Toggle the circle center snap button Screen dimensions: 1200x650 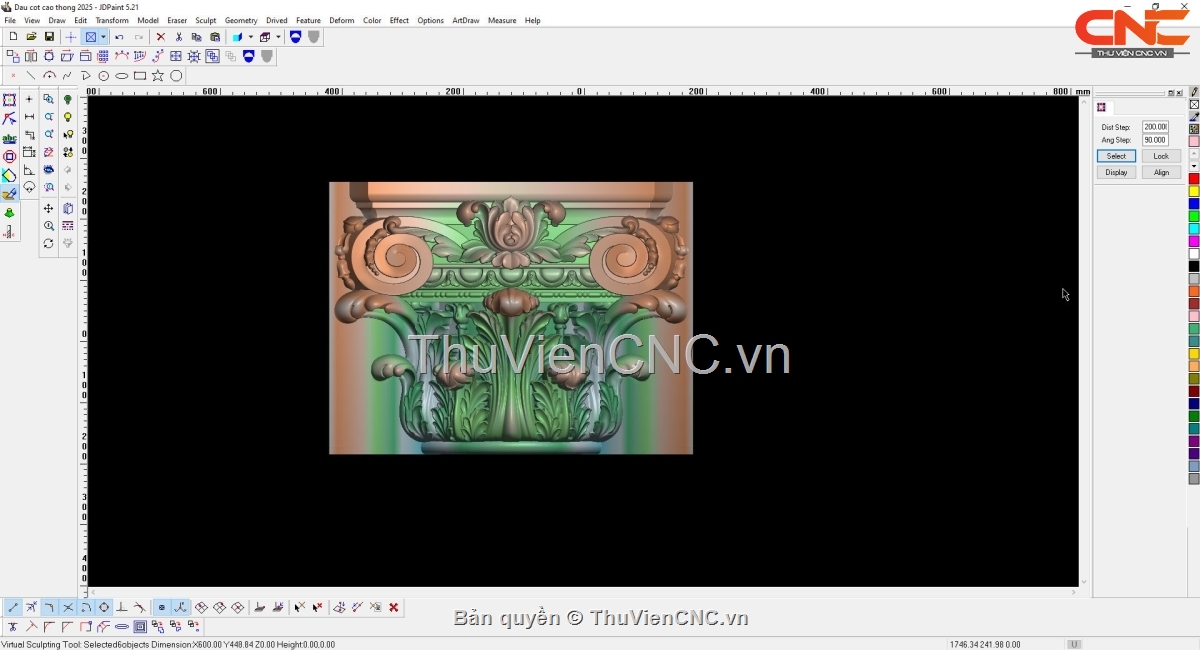point(104,607)
